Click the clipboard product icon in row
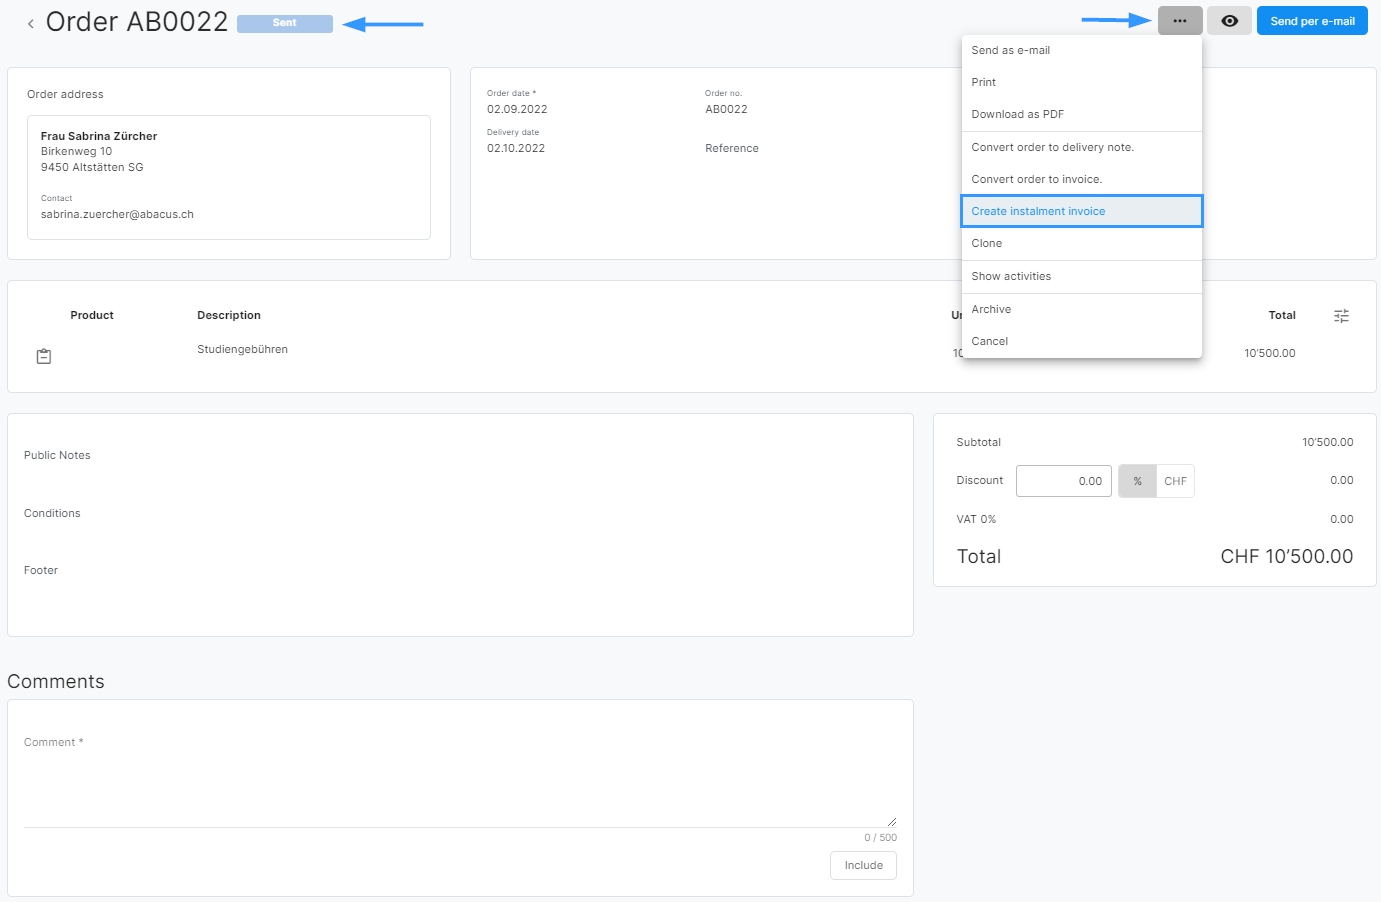1381x902 pixels. [44, 356]
